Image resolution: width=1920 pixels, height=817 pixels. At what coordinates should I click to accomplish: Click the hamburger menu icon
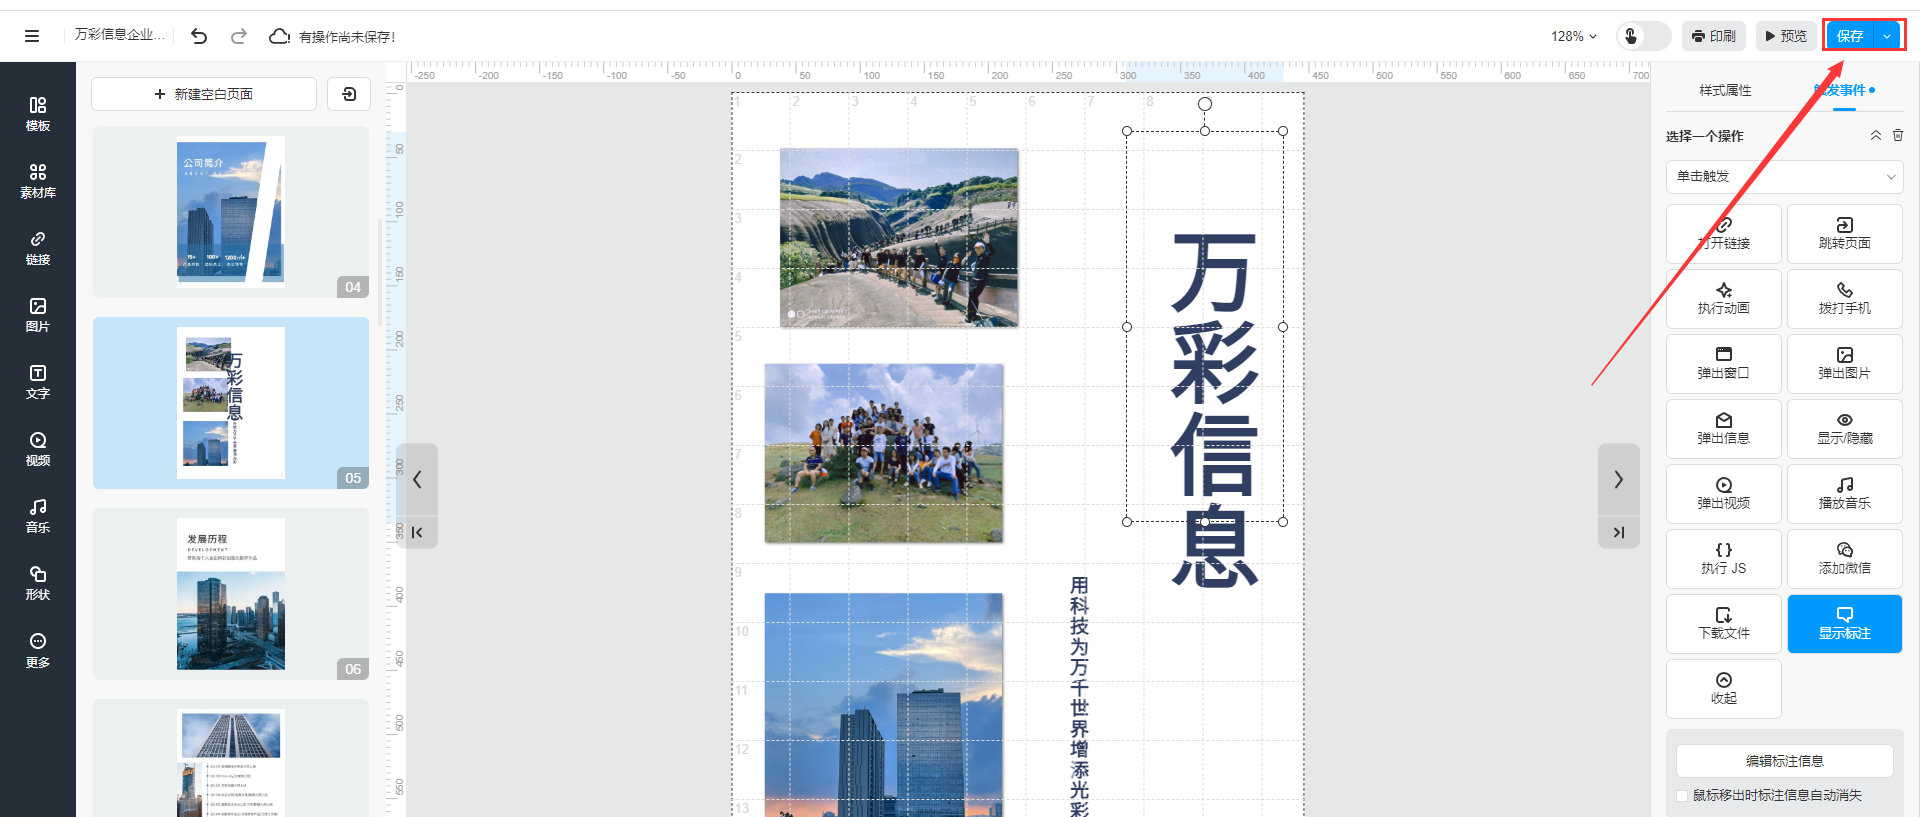point(32,36)
